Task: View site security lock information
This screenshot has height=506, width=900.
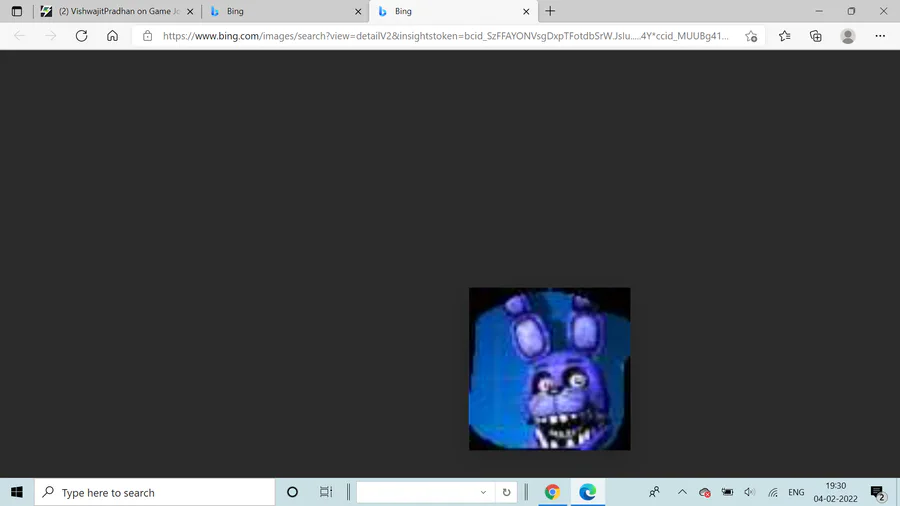Action: coord(148,36)
